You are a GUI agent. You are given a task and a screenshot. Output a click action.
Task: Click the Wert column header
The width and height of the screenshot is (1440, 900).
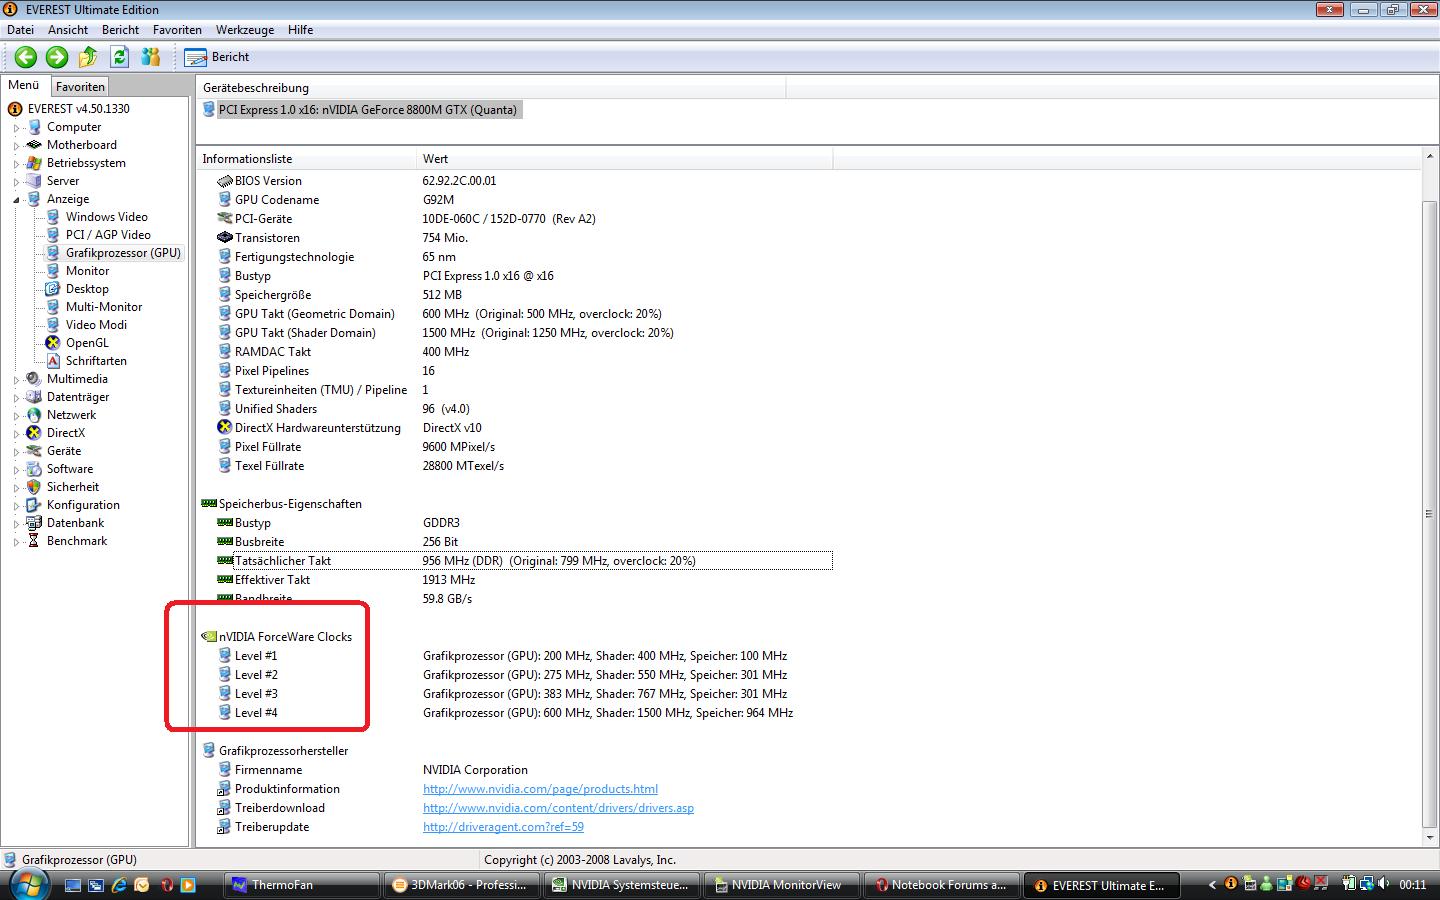point(625,159)
